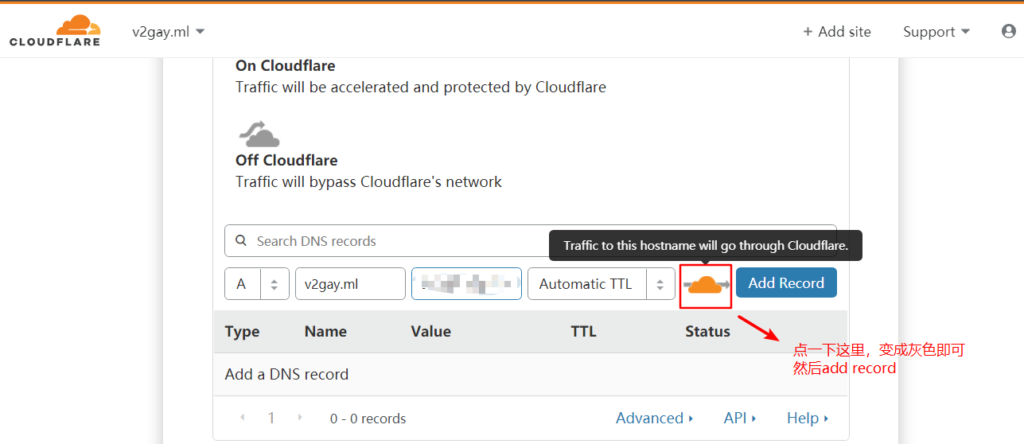Expand the Support menu
Viewport: 1024px width, 444px height.
(x=936, y=31)
